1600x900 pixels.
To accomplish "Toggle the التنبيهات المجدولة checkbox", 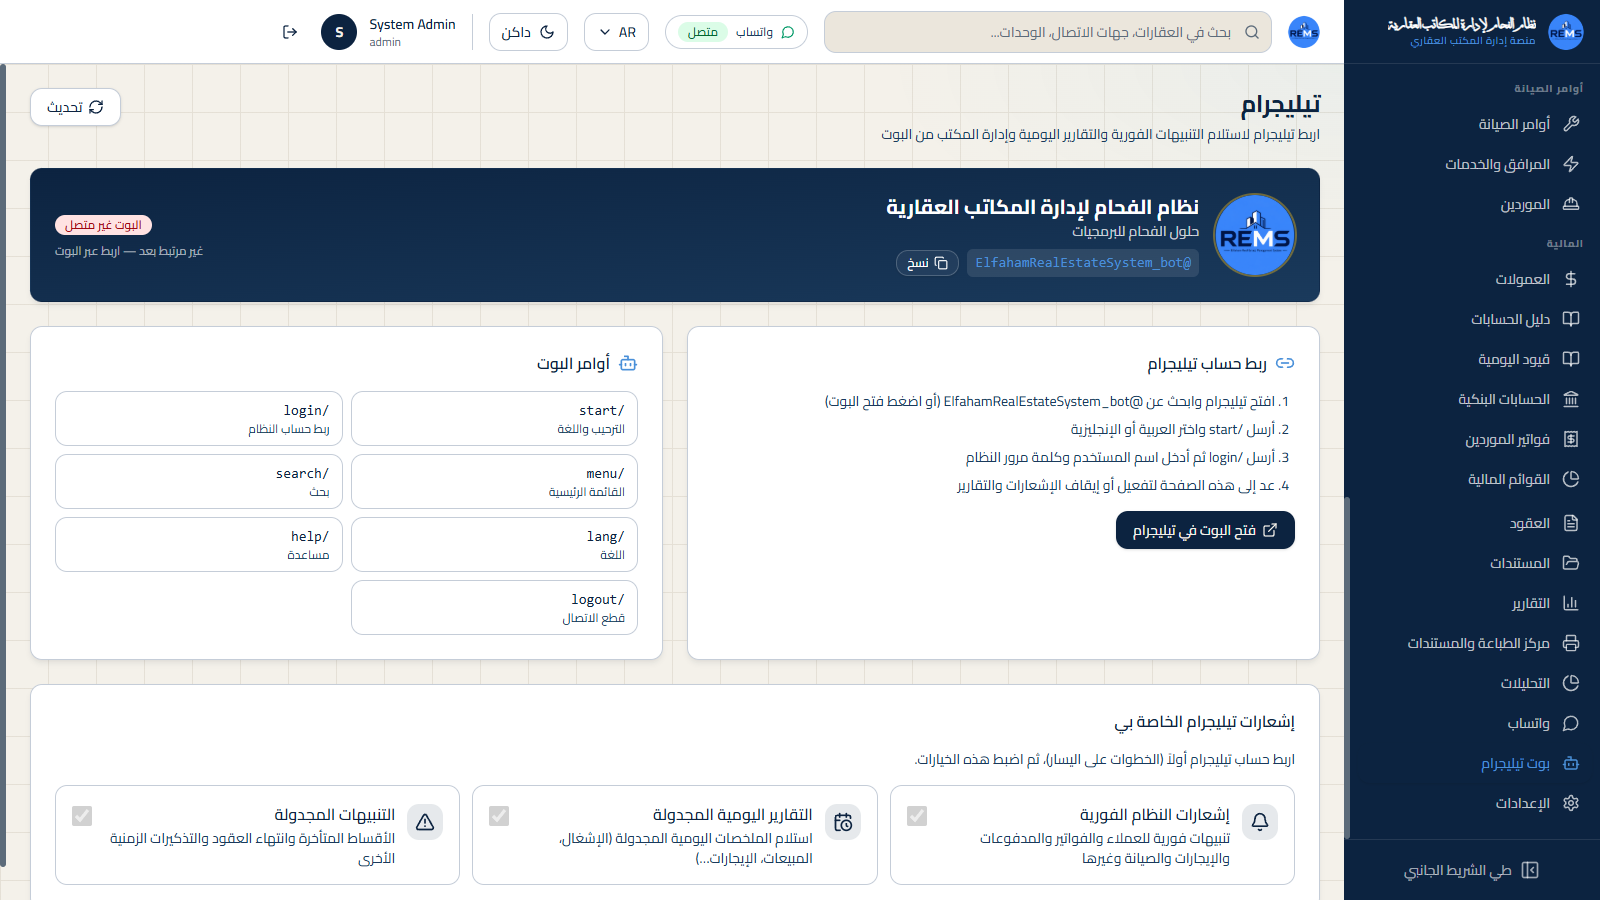I will 82,816.
